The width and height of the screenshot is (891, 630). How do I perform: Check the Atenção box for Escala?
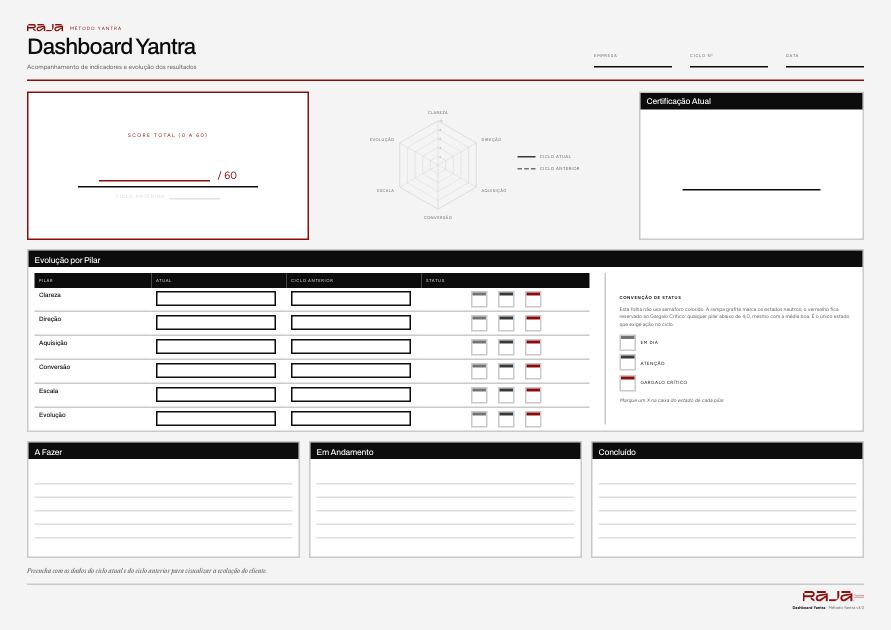click(x=506, y=395)
